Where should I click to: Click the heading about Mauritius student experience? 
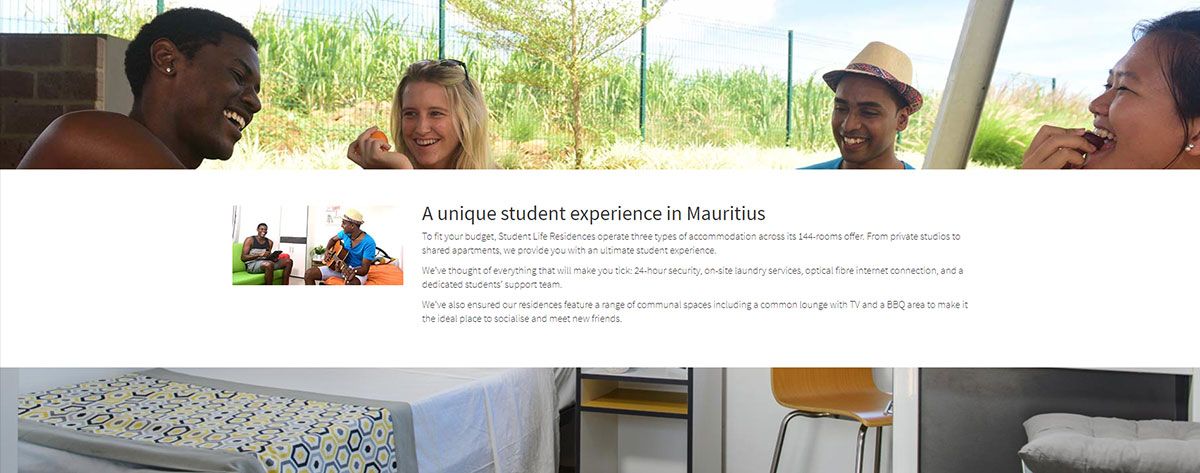pyautogui.click(x=593, y=213)
